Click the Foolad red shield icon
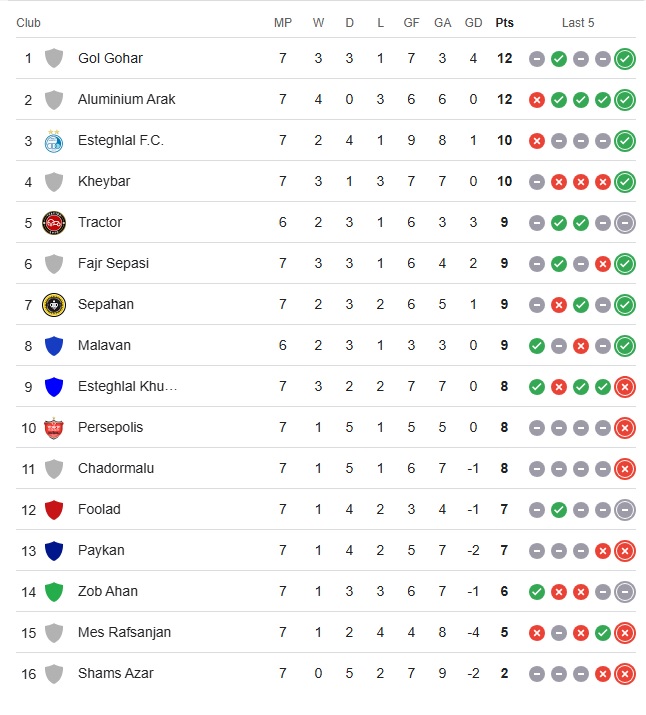646x715 pixels. coord(54,510)
